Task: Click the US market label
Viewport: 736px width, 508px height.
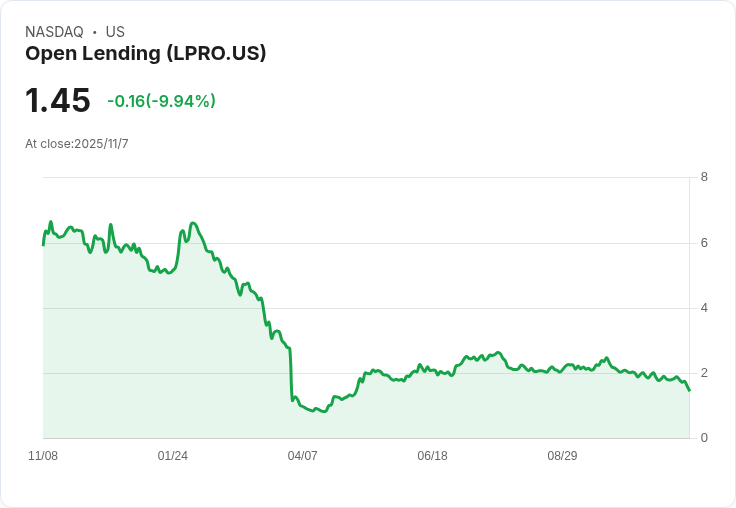Action: pyautogui.click(x=115, y=32)
